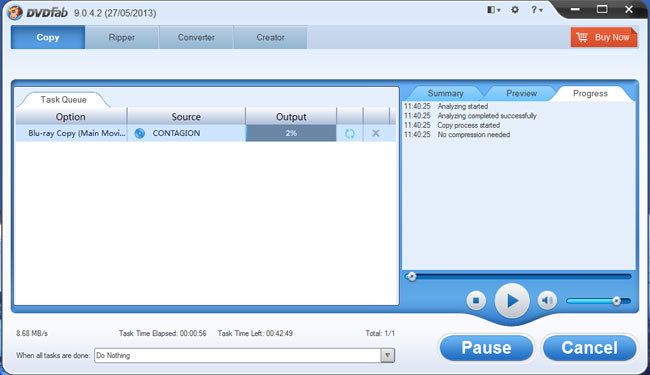Maximize the DVDFab window

click(x=602, y=10)
